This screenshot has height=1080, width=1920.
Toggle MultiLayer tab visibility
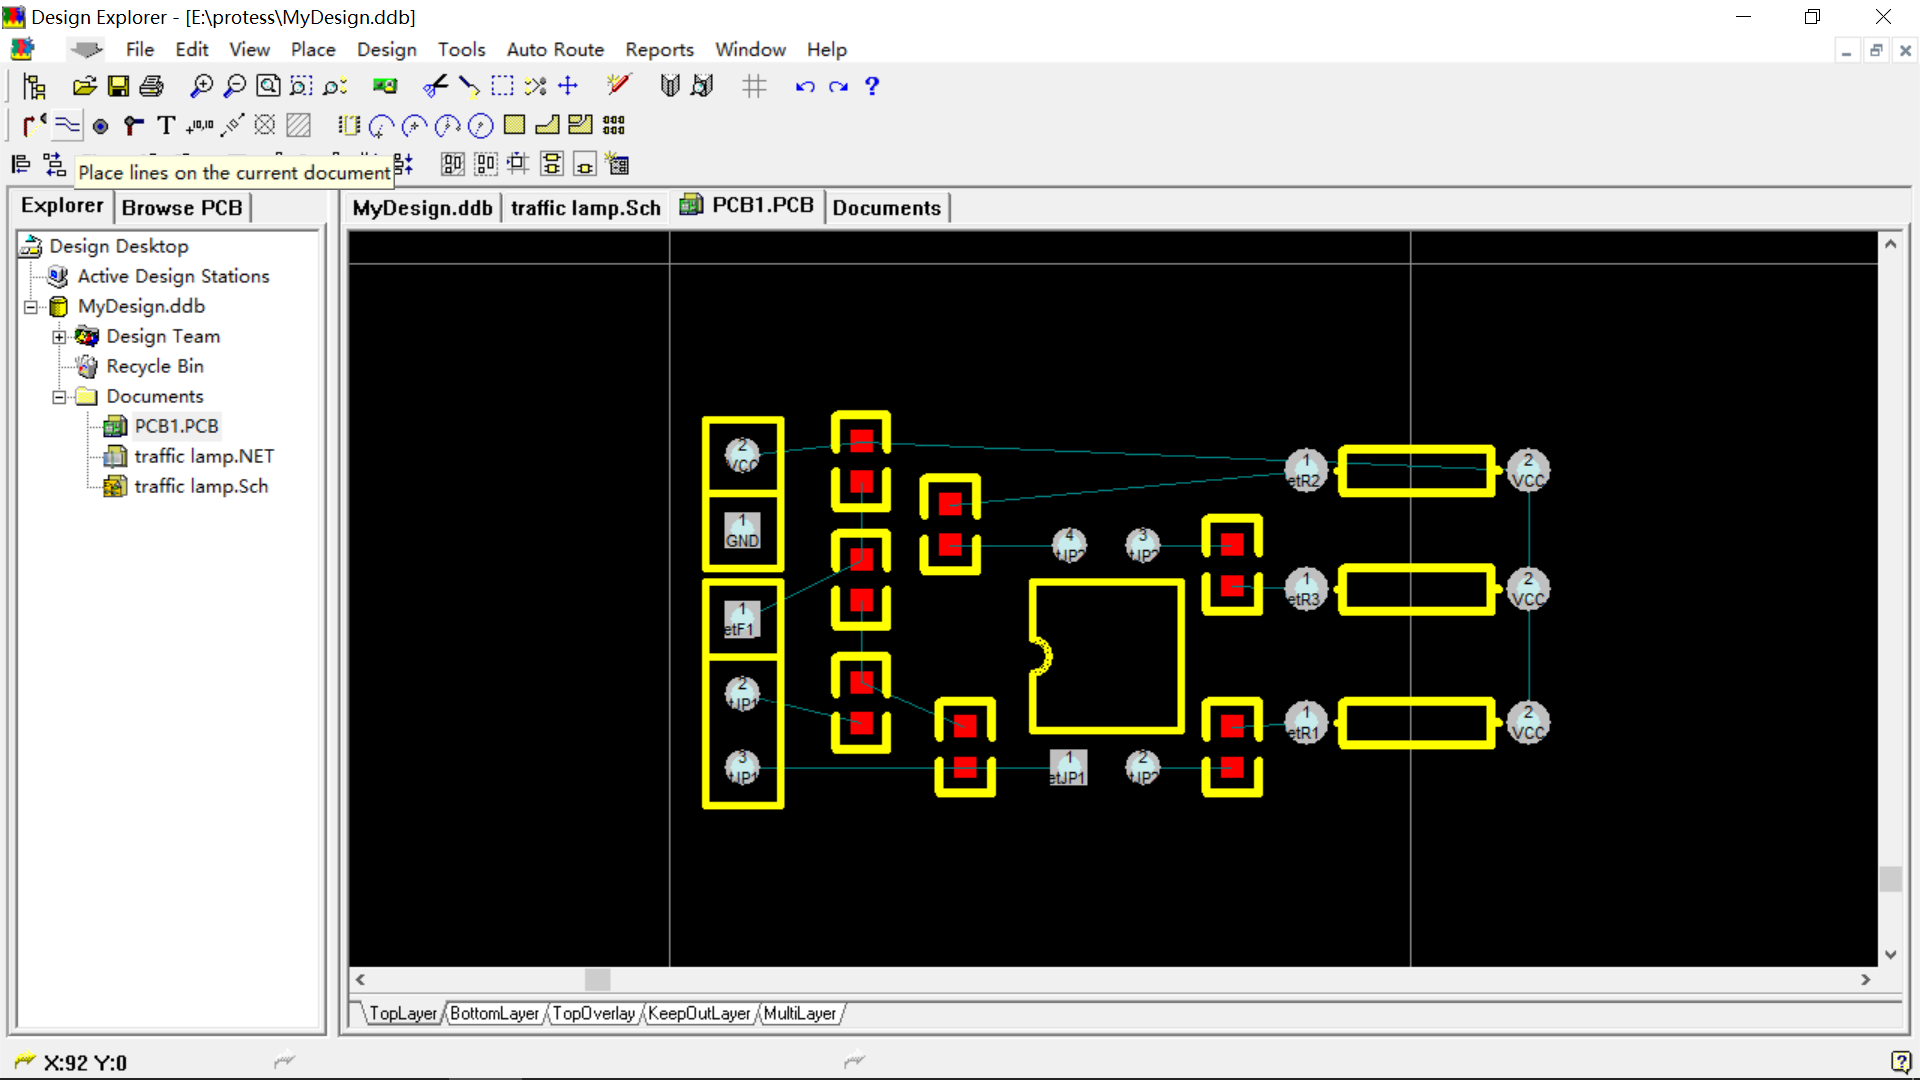click(x=798, y=1013)
